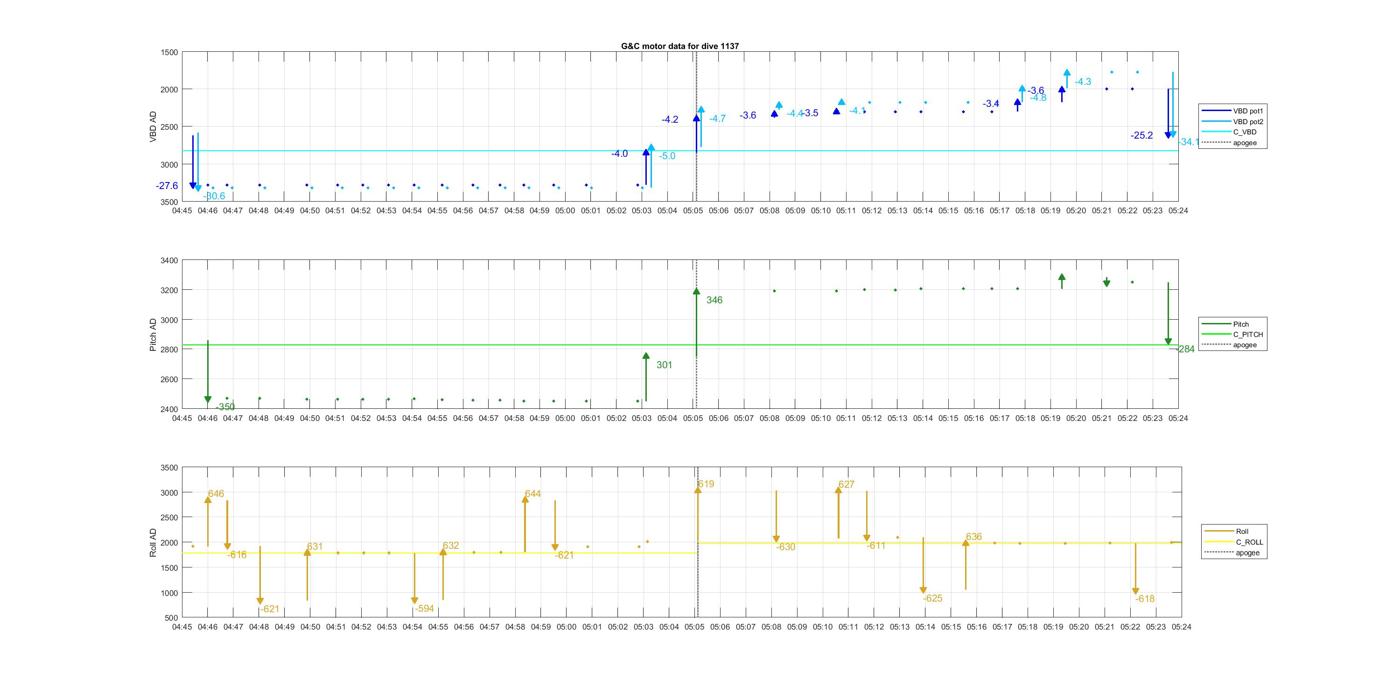The image size is (1400, 693).
Task: Click the "500" tick on the Roll axis
Action: pos(173,618)
